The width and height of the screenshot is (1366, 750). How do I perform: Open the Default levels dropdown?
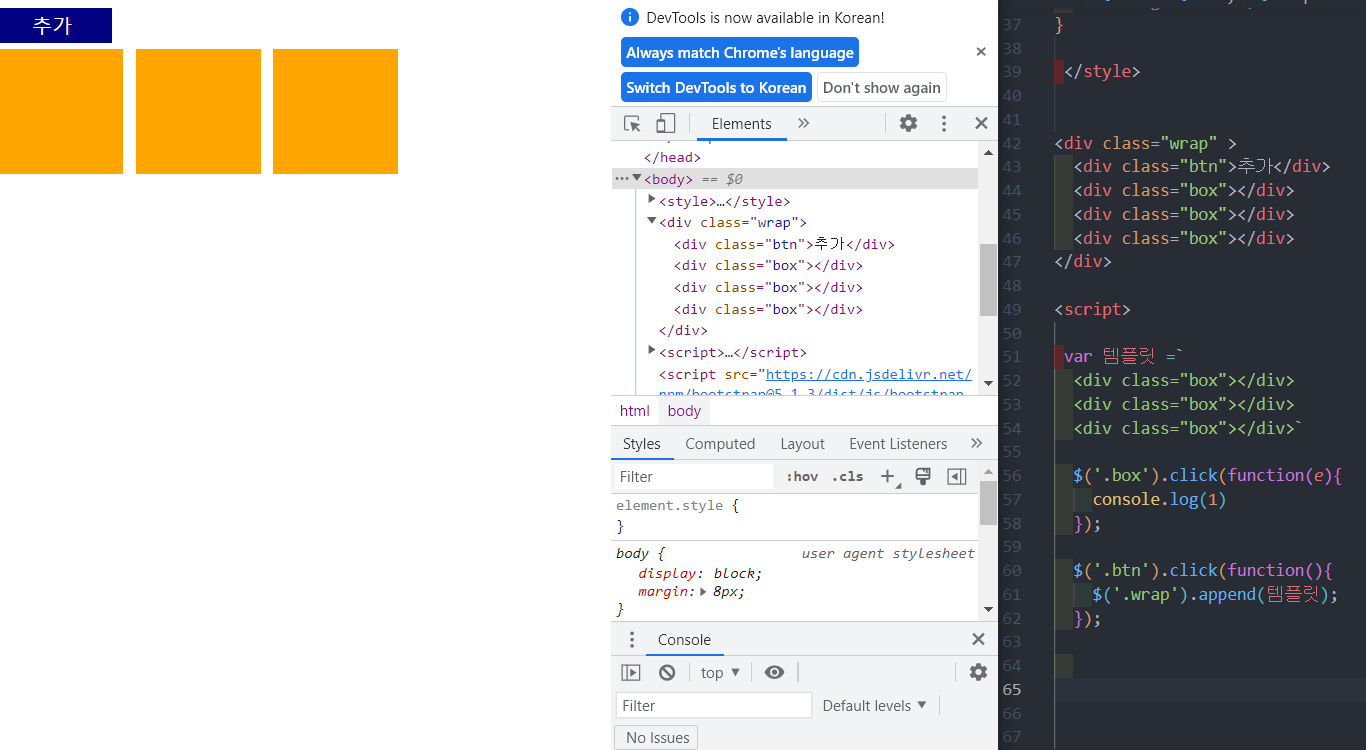click(874, 706)
